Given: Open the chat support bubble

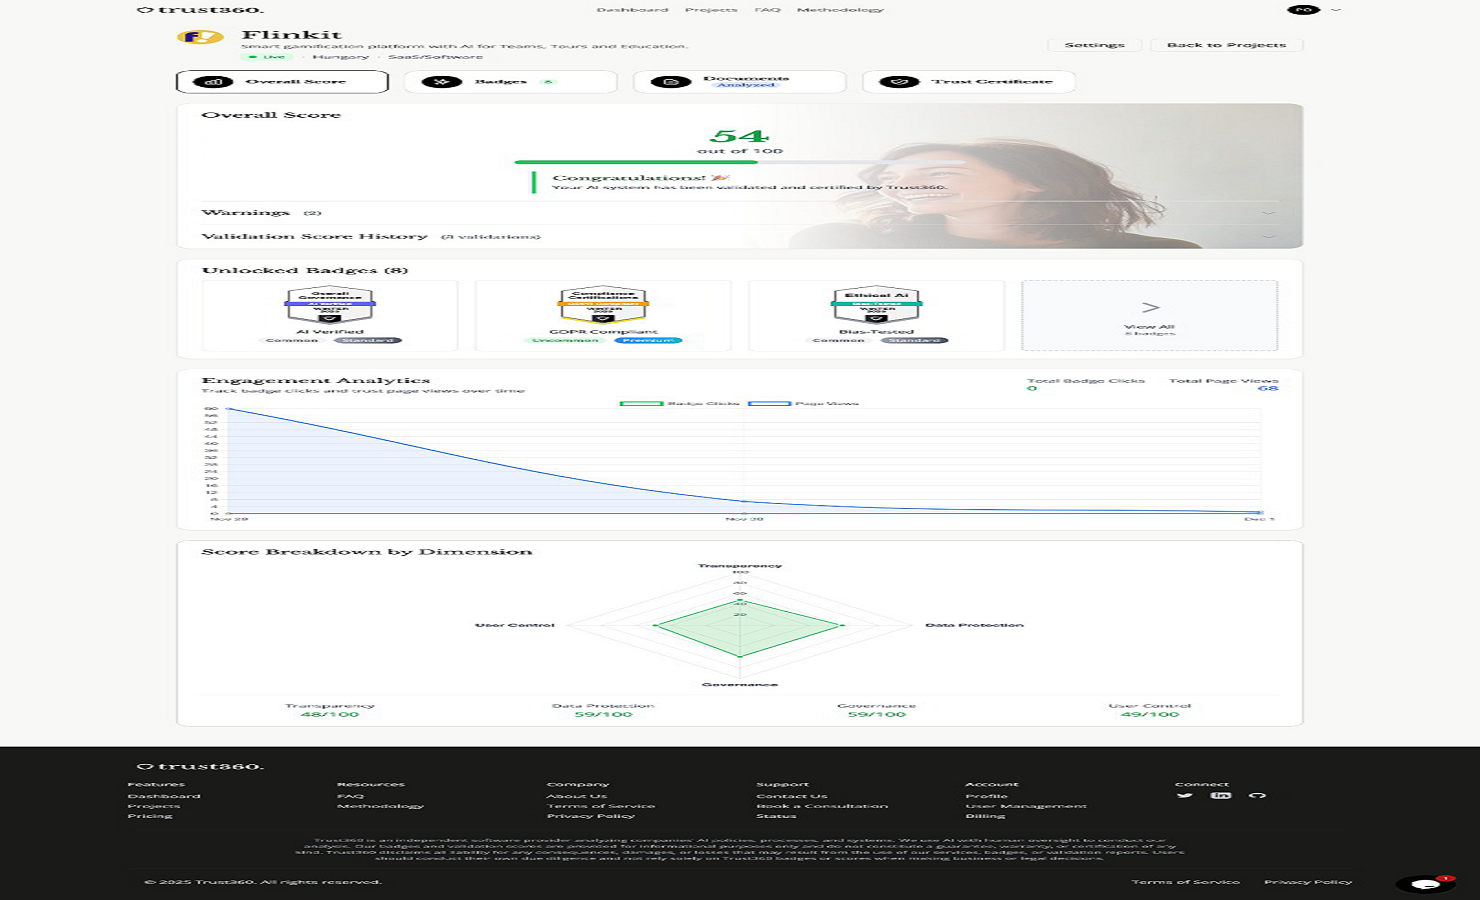Looking at the screenshot, I should click(1425, 884).
